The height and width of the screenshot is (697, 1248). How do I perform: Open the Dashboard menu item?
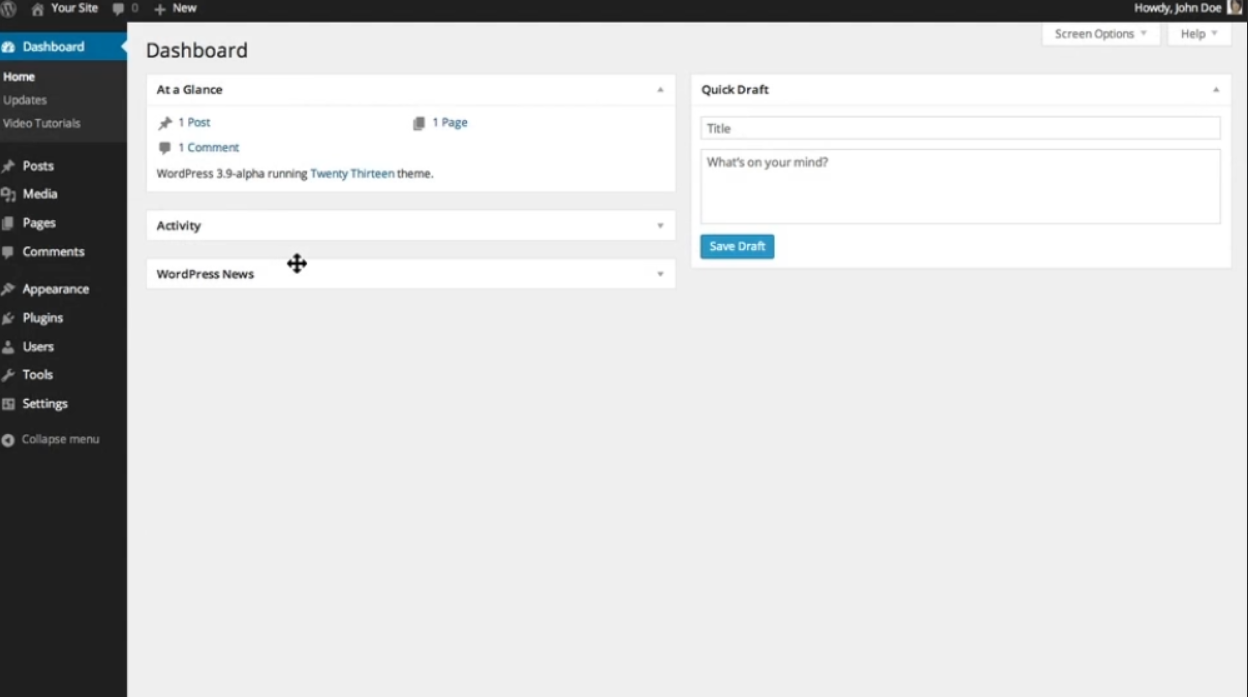63,47
